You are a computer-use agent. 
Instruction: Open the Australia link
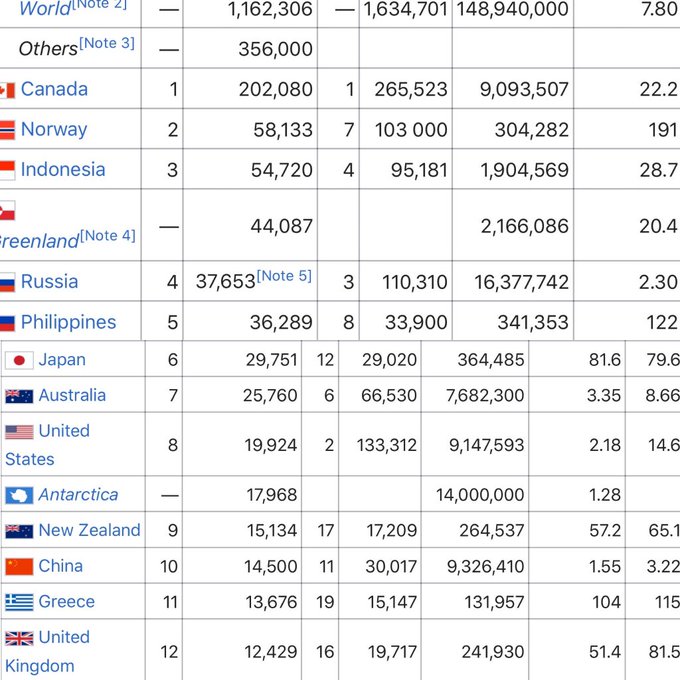click(x=72, y=396)
